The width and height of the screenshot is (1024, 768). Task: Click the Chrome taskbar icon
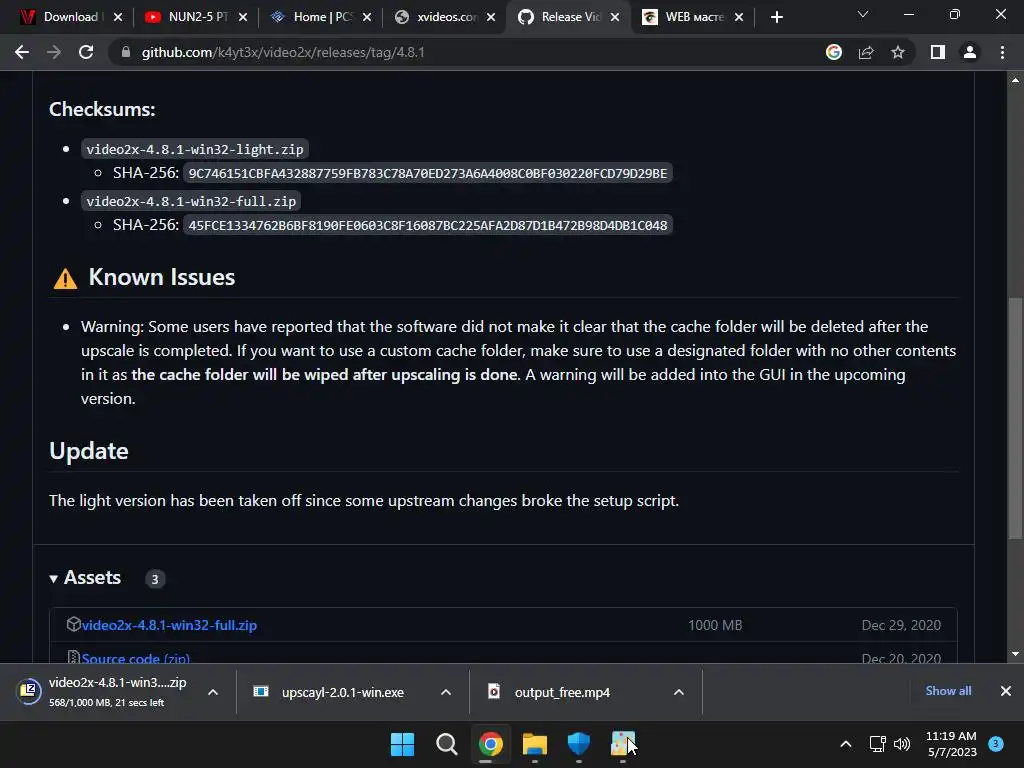click(x=490, y=744)
